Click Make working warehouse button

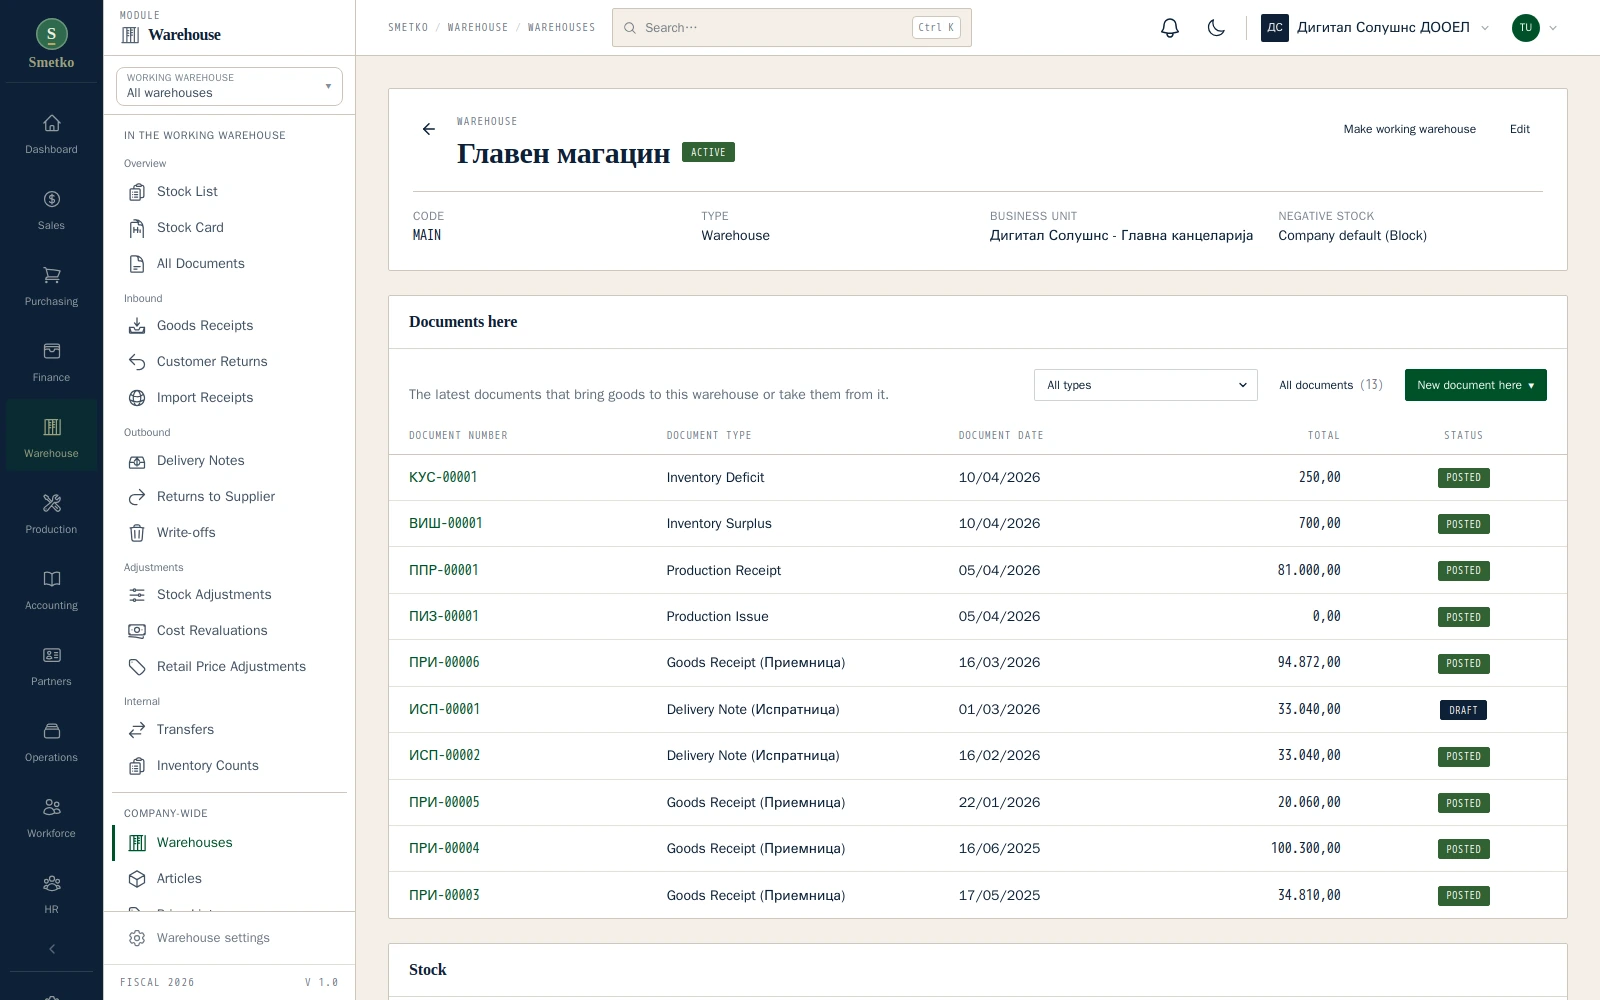pos(1409,129)
